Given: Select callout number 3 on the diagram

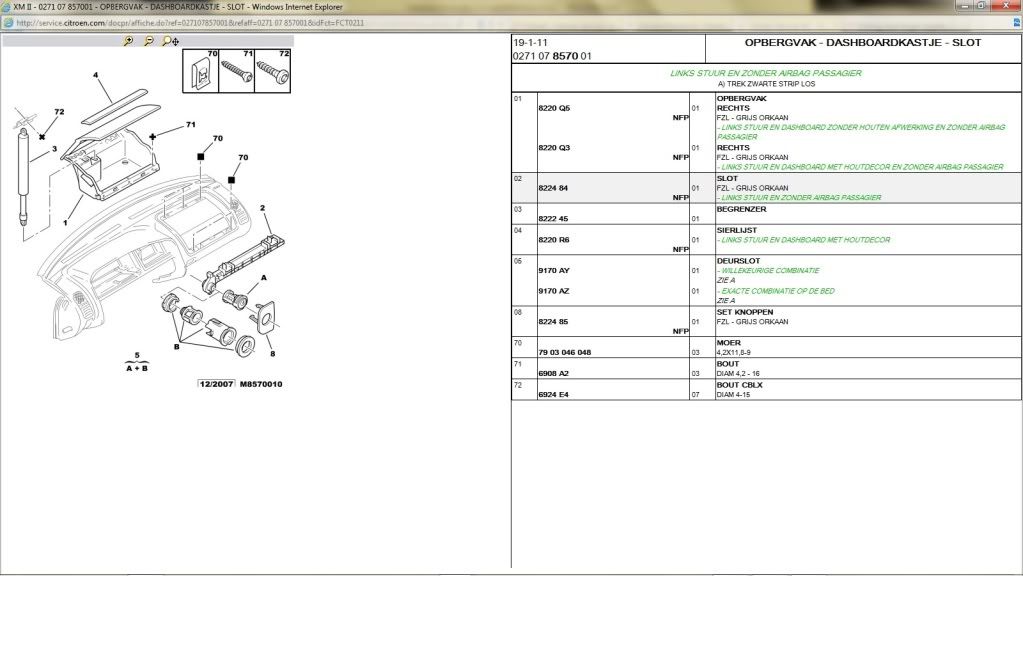Looking at the screenshot, I should [54, 149].
